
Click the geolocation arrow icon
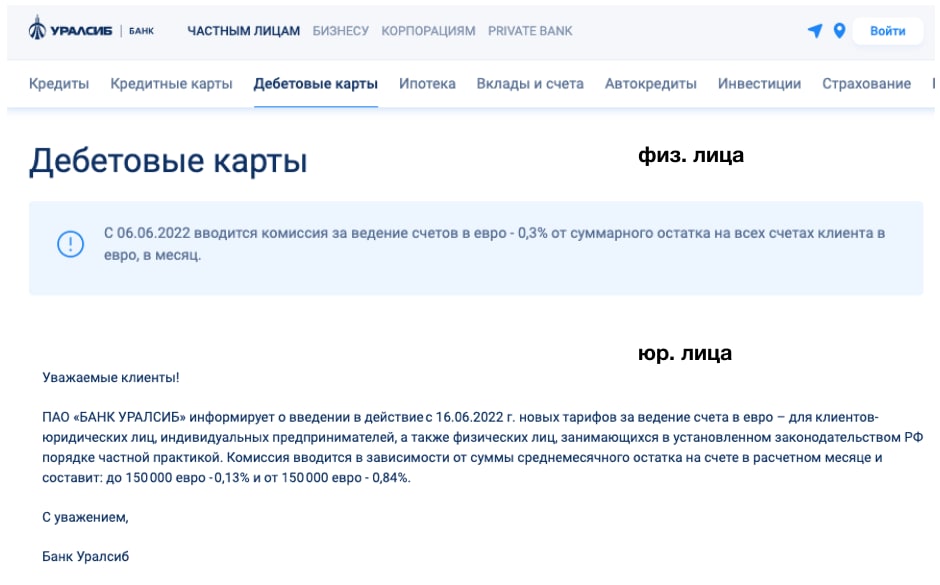point(815,31)
